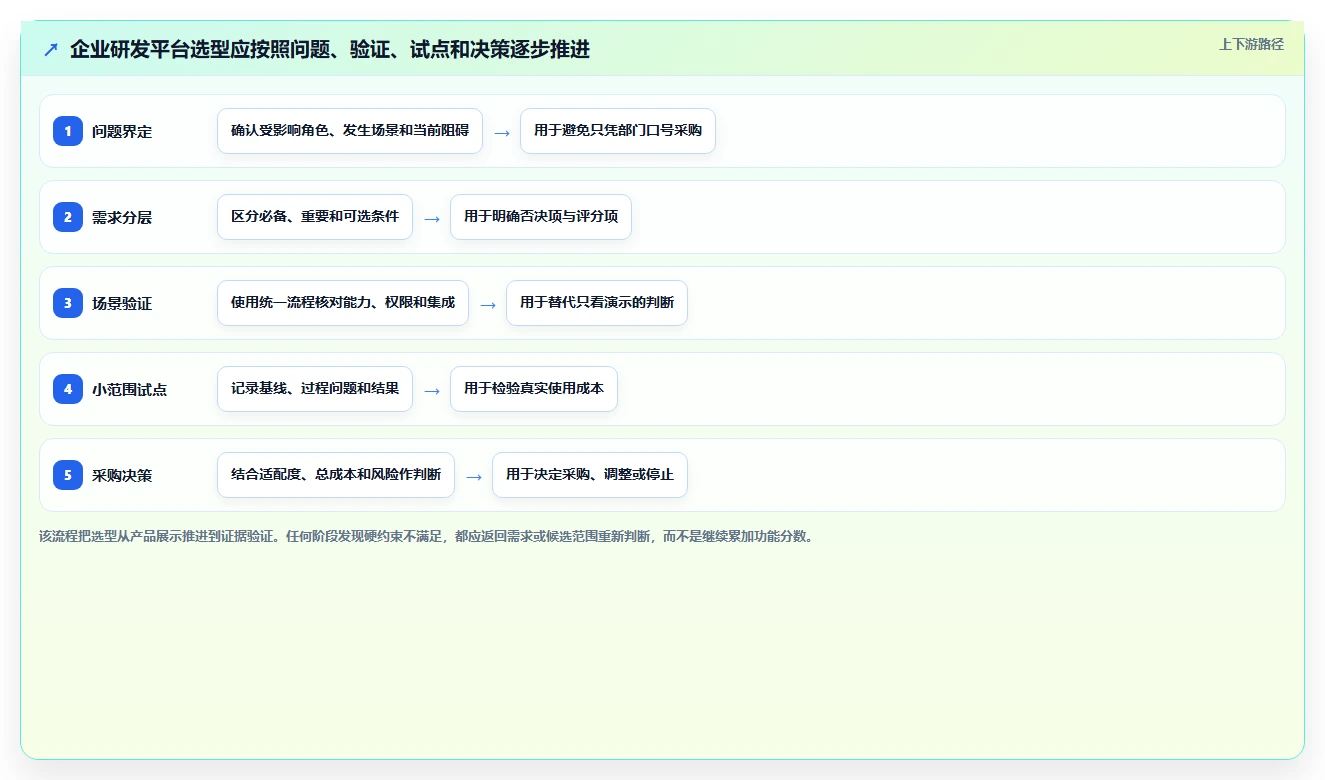This screenshot has height=780, width=1325.
Task: Select step number 5 badge
Action: pos(68,475)
